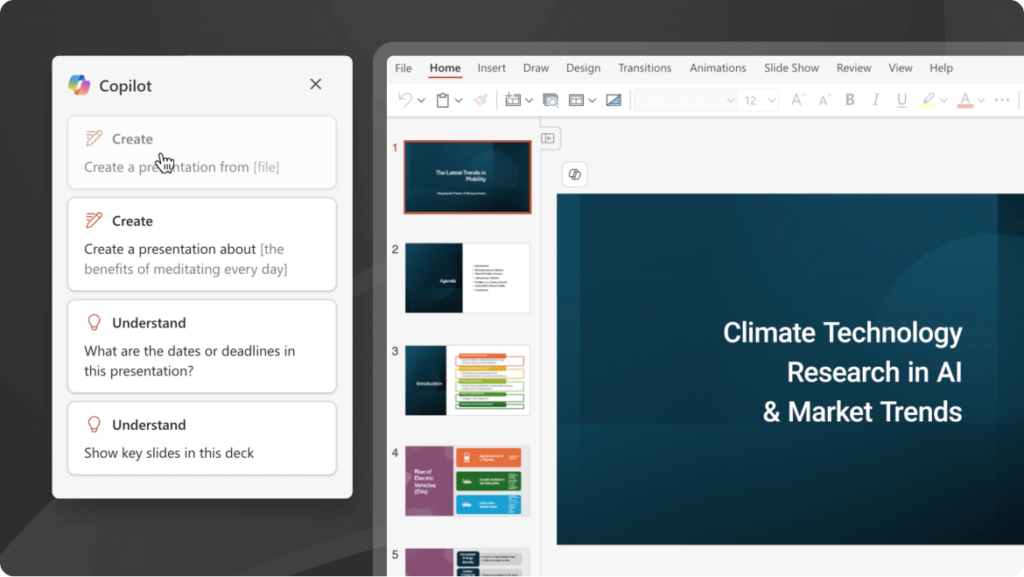Screen dimensions: 1024x577
Task: Open the Transitions tab
Action: [644, 68]
